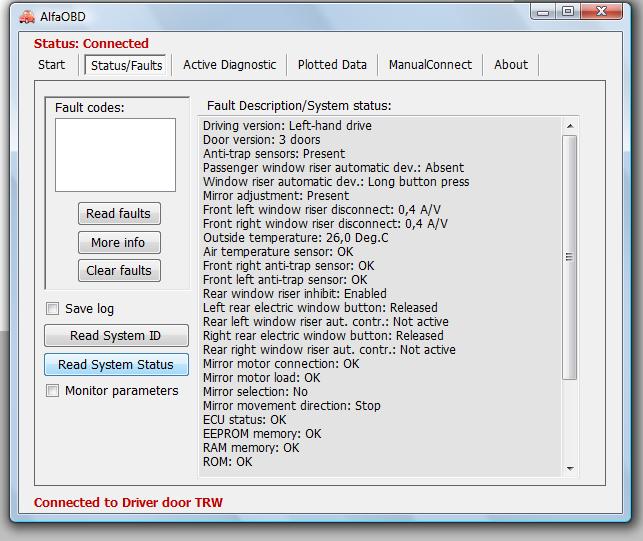Click the AlfaOBD car icon in title bar
The width and height of the screenshot is (643, 541).
pyautogui.click(x=27, y=17)
